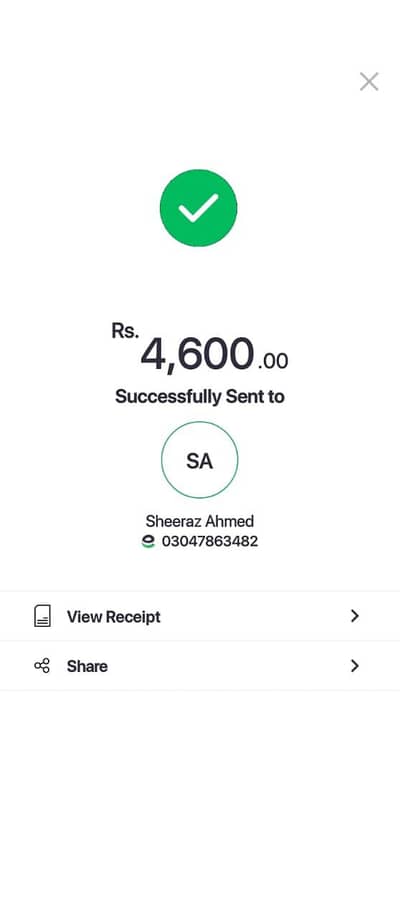Tap the white checkmark inside green circle
This screenshot has height=917, width=400.
199,208
